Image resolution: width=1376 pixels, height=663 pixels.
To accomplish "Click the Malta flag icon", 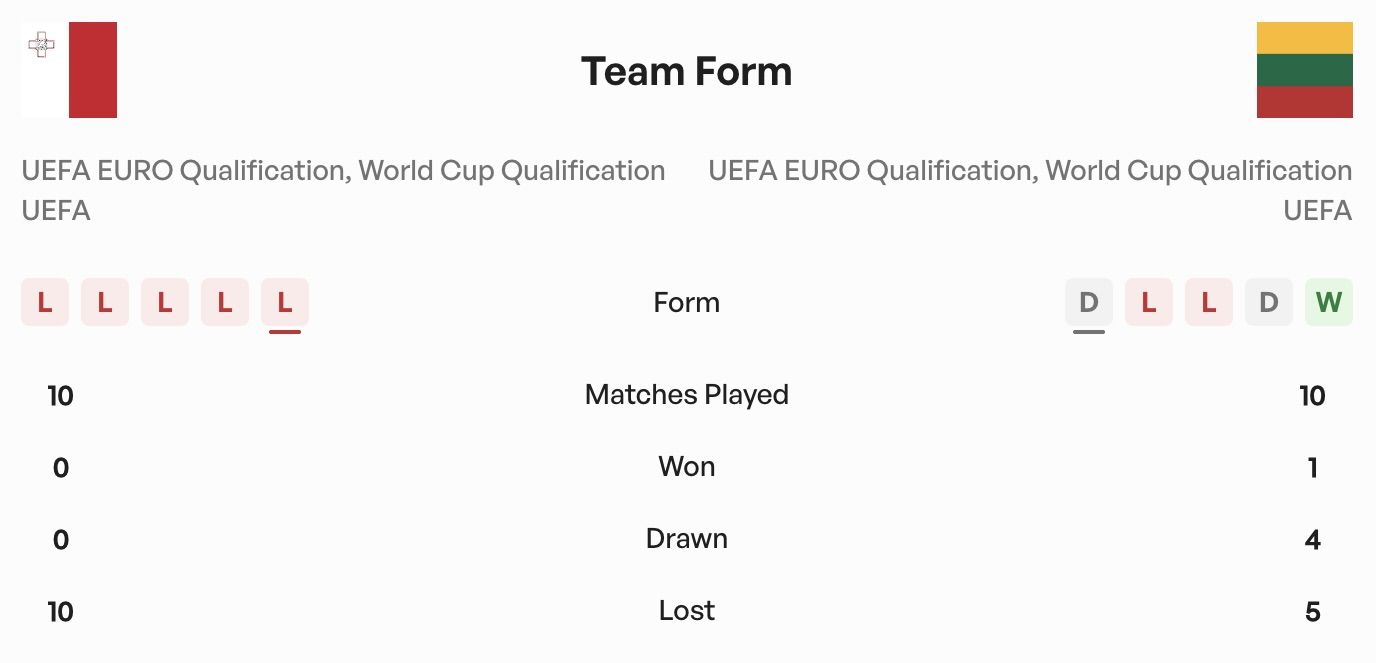I will point(69,70).
